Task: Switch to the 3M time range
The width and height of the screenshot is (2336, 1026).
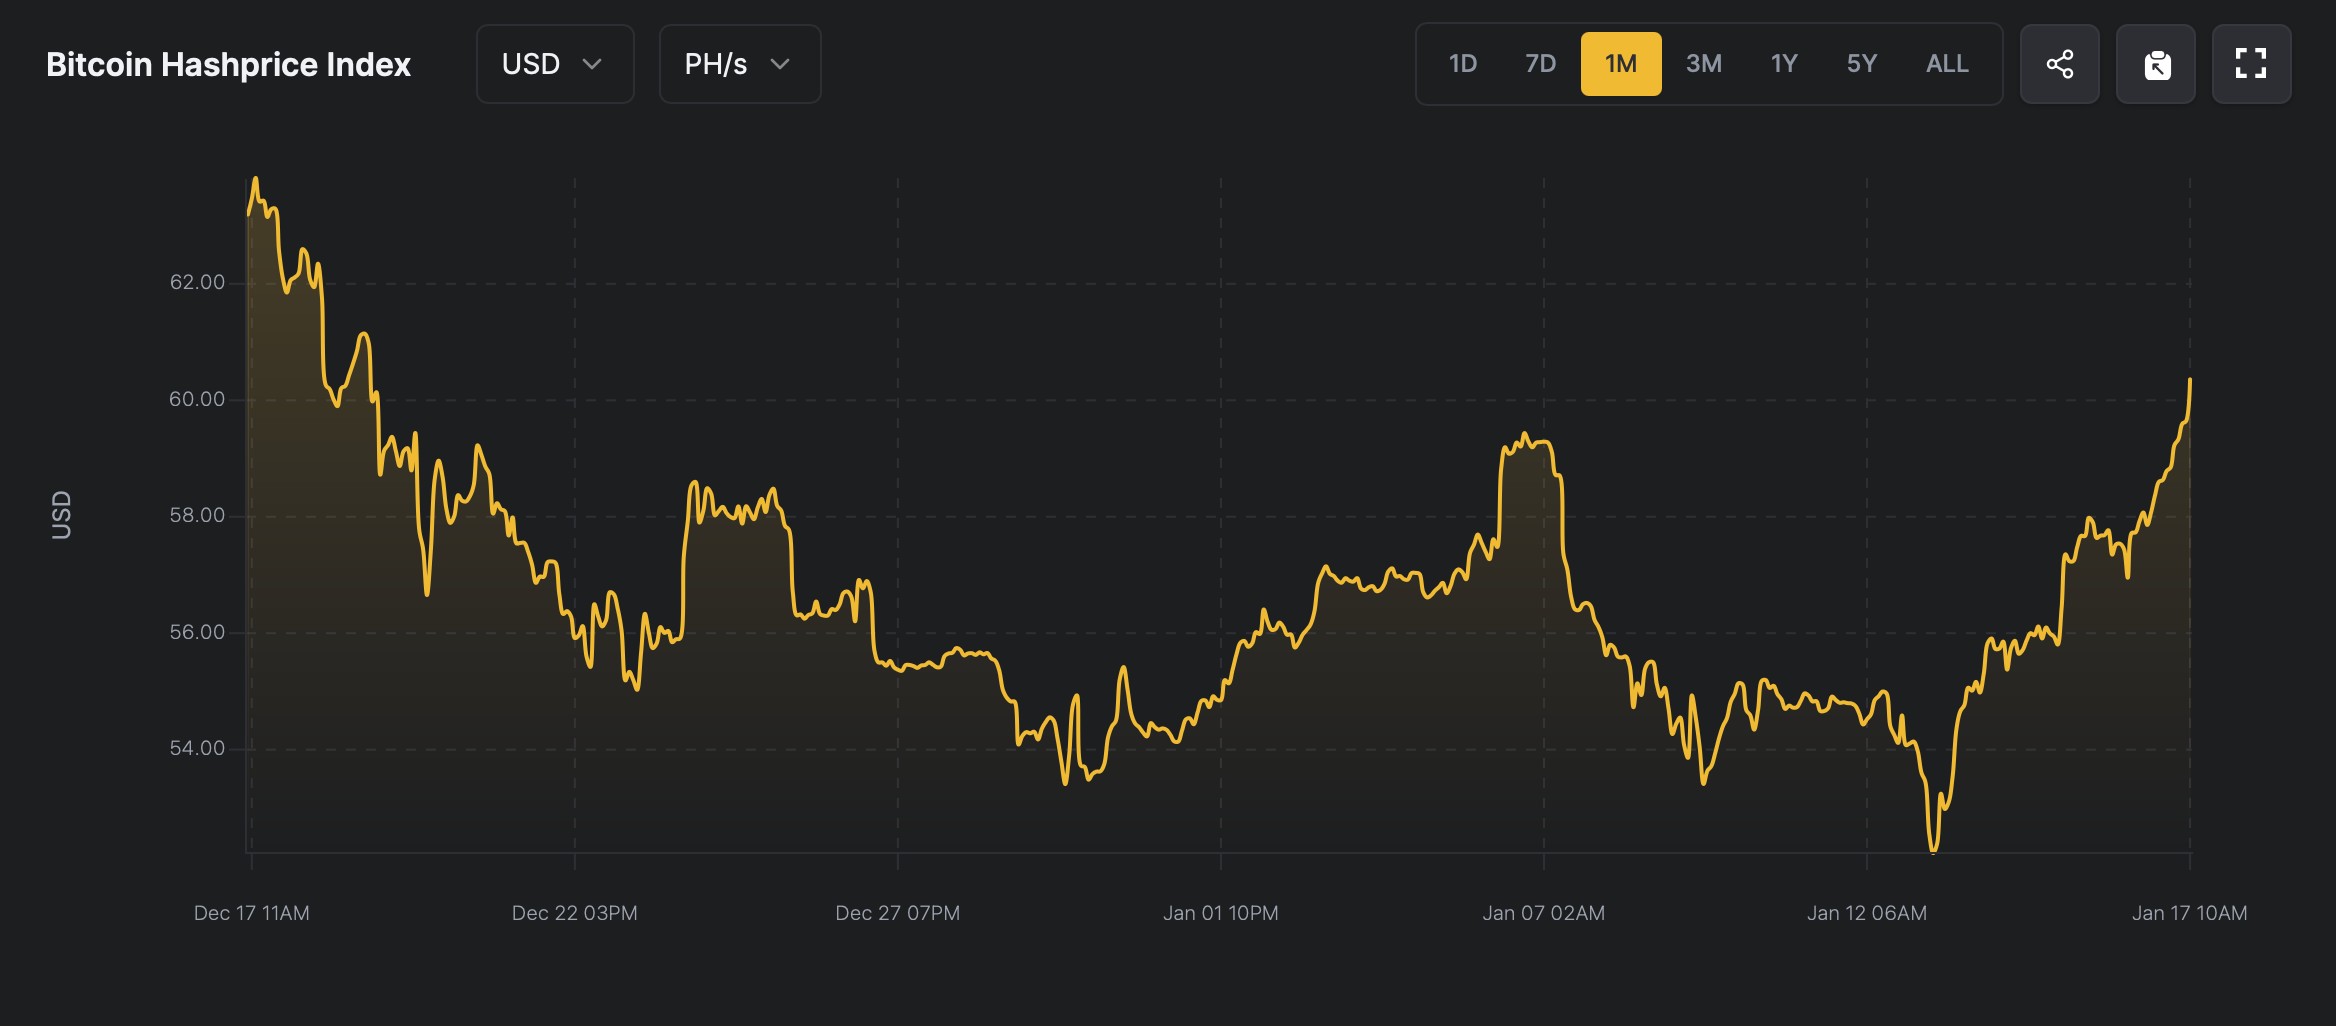Action: (x=1704, y=64)
